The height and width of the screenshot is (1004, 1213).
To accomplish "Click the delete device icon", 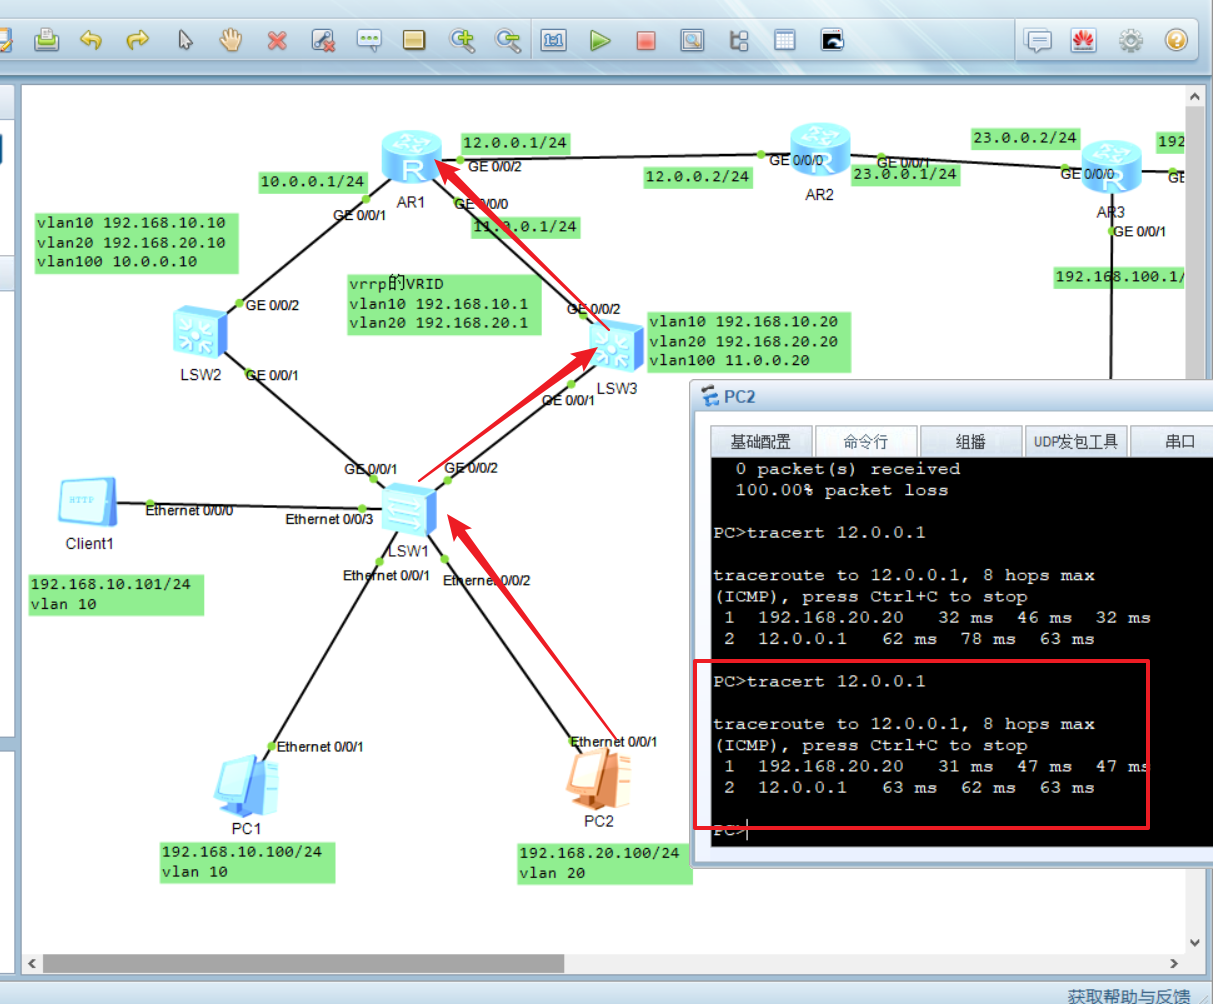I will coord(277,40).
